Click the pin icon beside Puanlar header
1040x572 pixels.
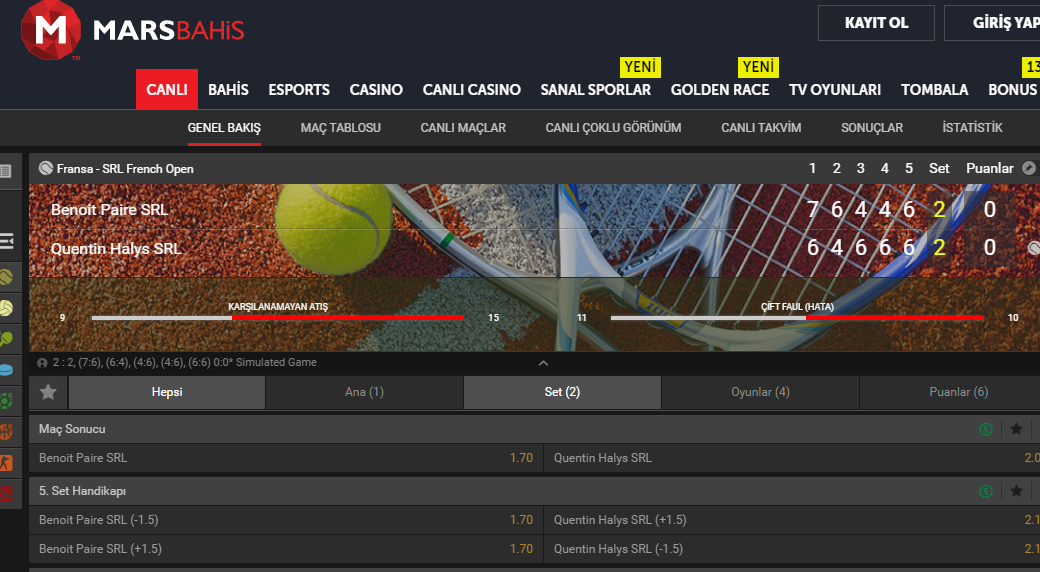pos(1029,168)
